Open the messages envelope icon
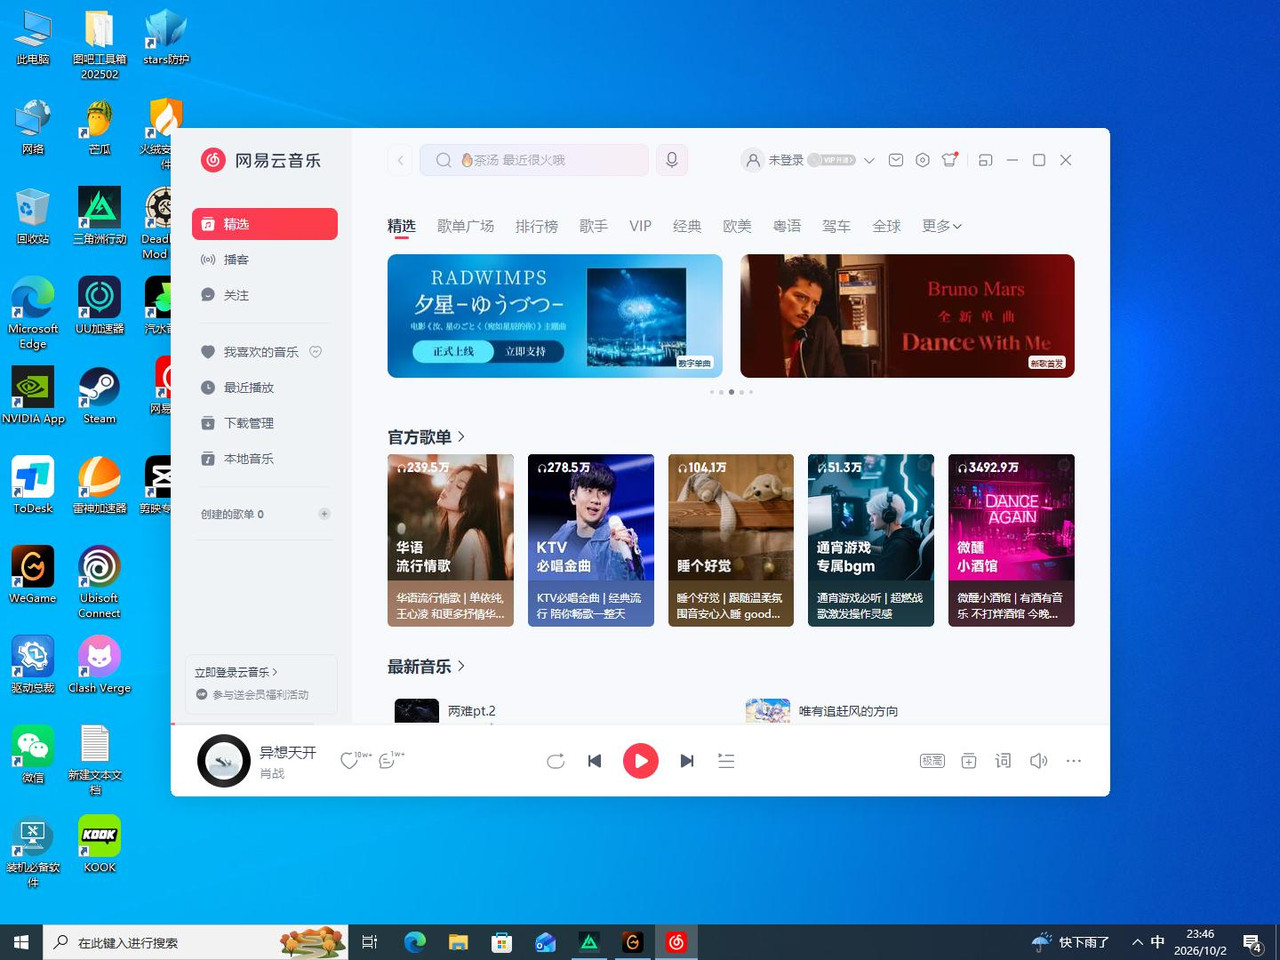 [x=896, y=160]
